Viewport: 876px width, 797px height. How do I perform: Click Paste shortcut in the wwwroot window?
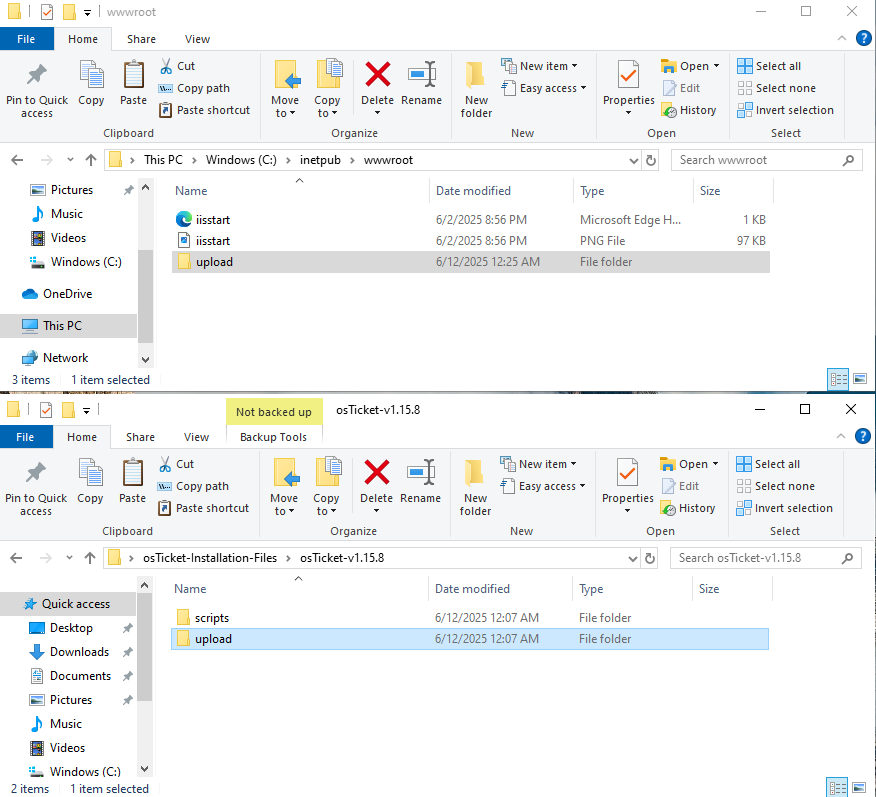click(x=204, y=110)
